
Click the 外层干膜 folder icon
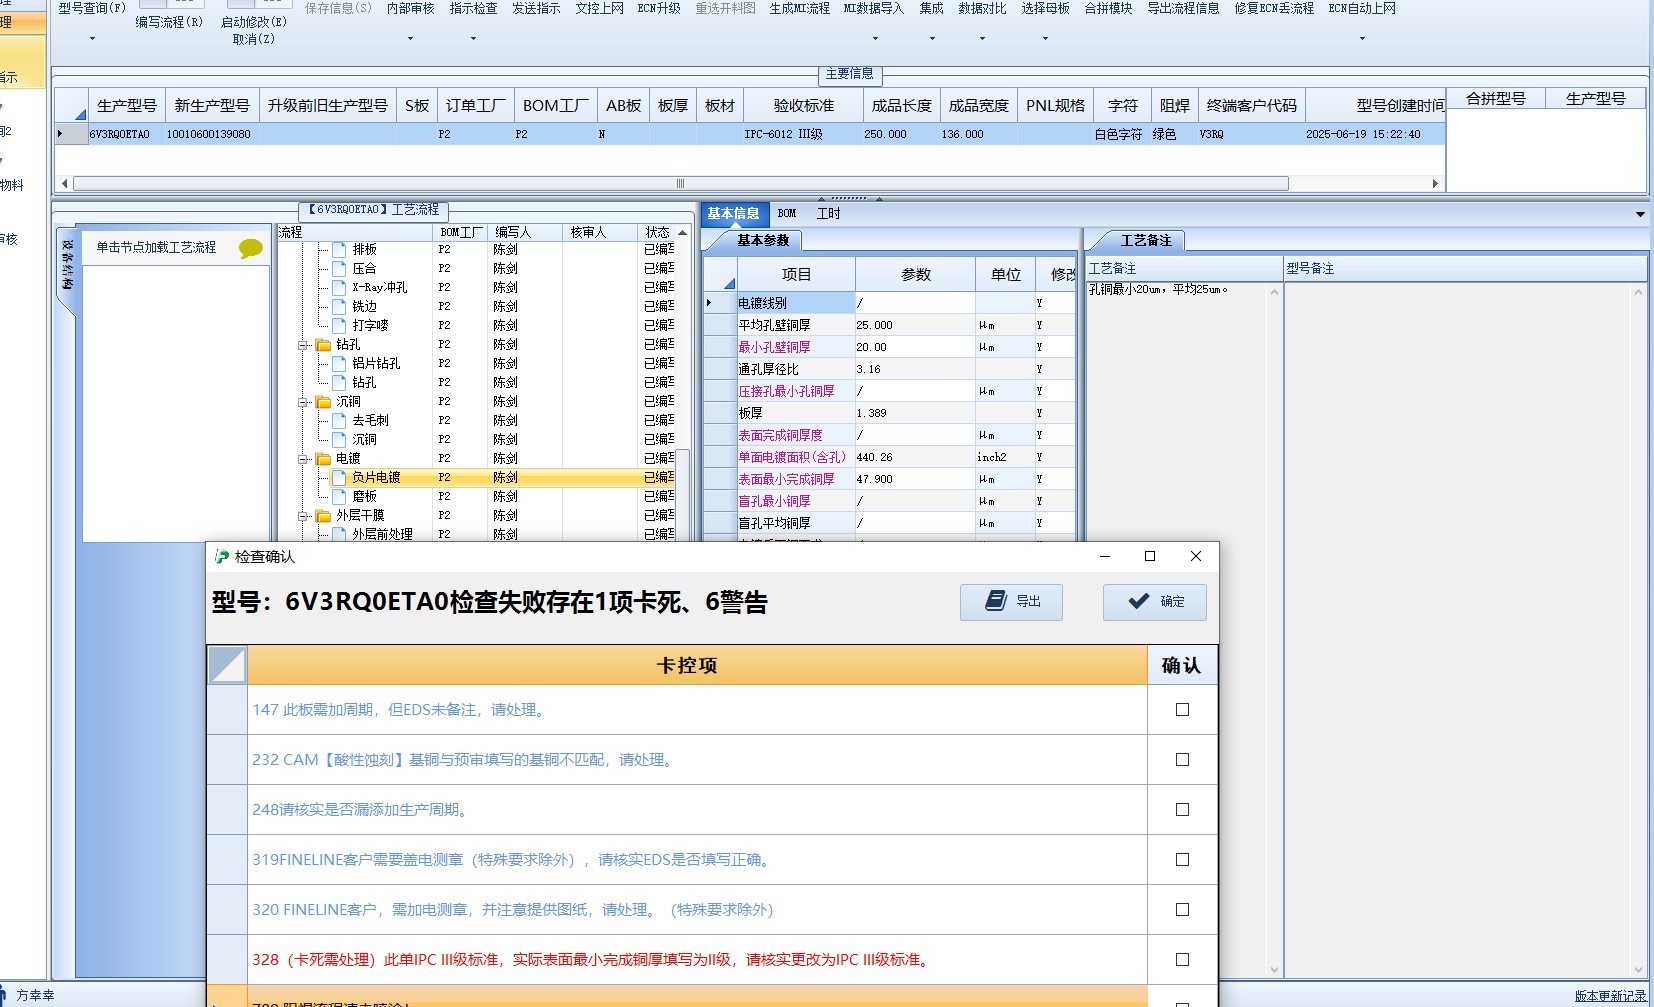[x=324, y=516]
